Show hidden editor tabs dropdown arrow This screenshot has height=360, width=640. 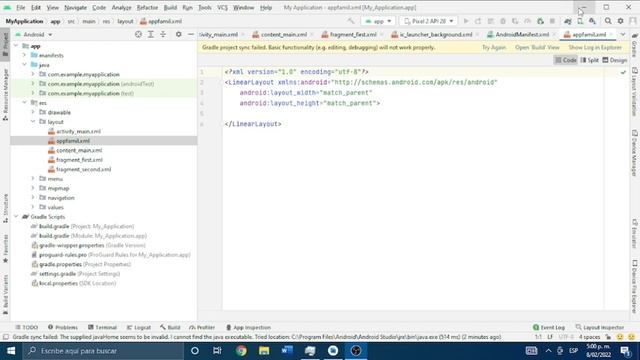click(622, 35)
